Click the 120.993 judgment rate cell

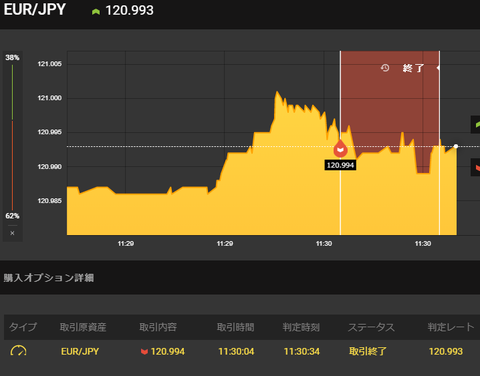(x=446, y=351)
